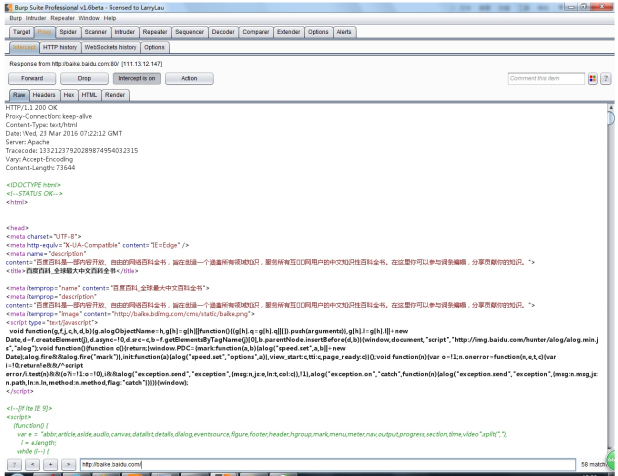This screenshot has height=476, width=618.
Task: Click the 'Vary: Accept-Encoding' header line
Action: [x=39, y=159]
